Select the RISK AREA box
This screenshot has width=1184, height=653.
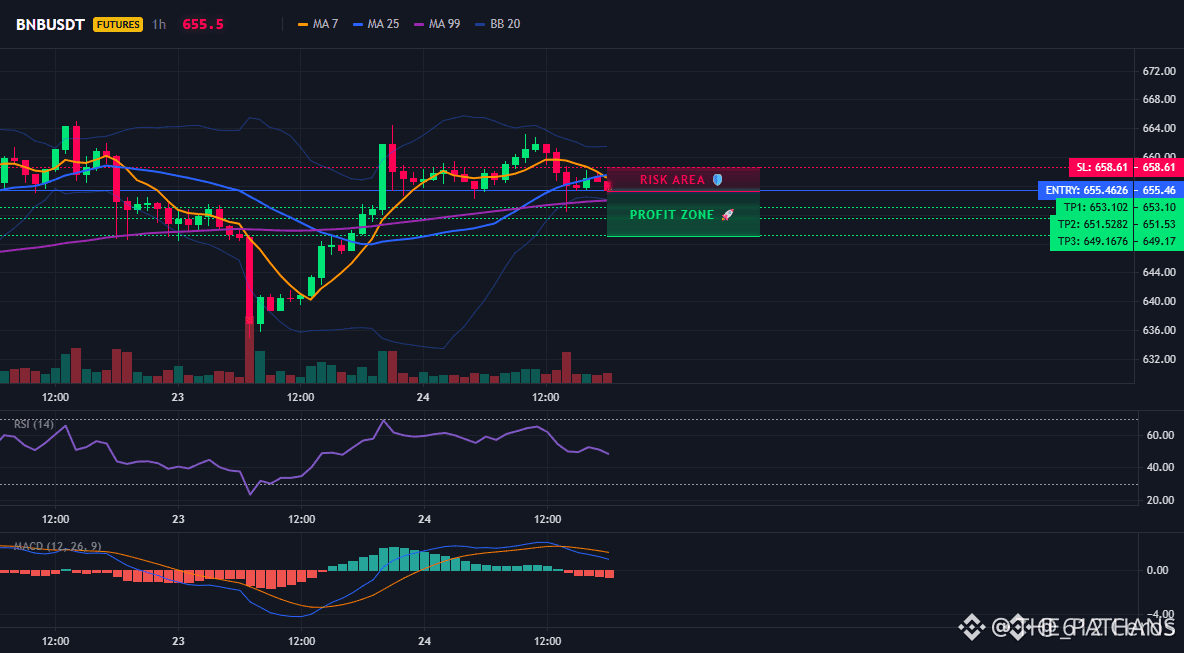pos(683,180)
